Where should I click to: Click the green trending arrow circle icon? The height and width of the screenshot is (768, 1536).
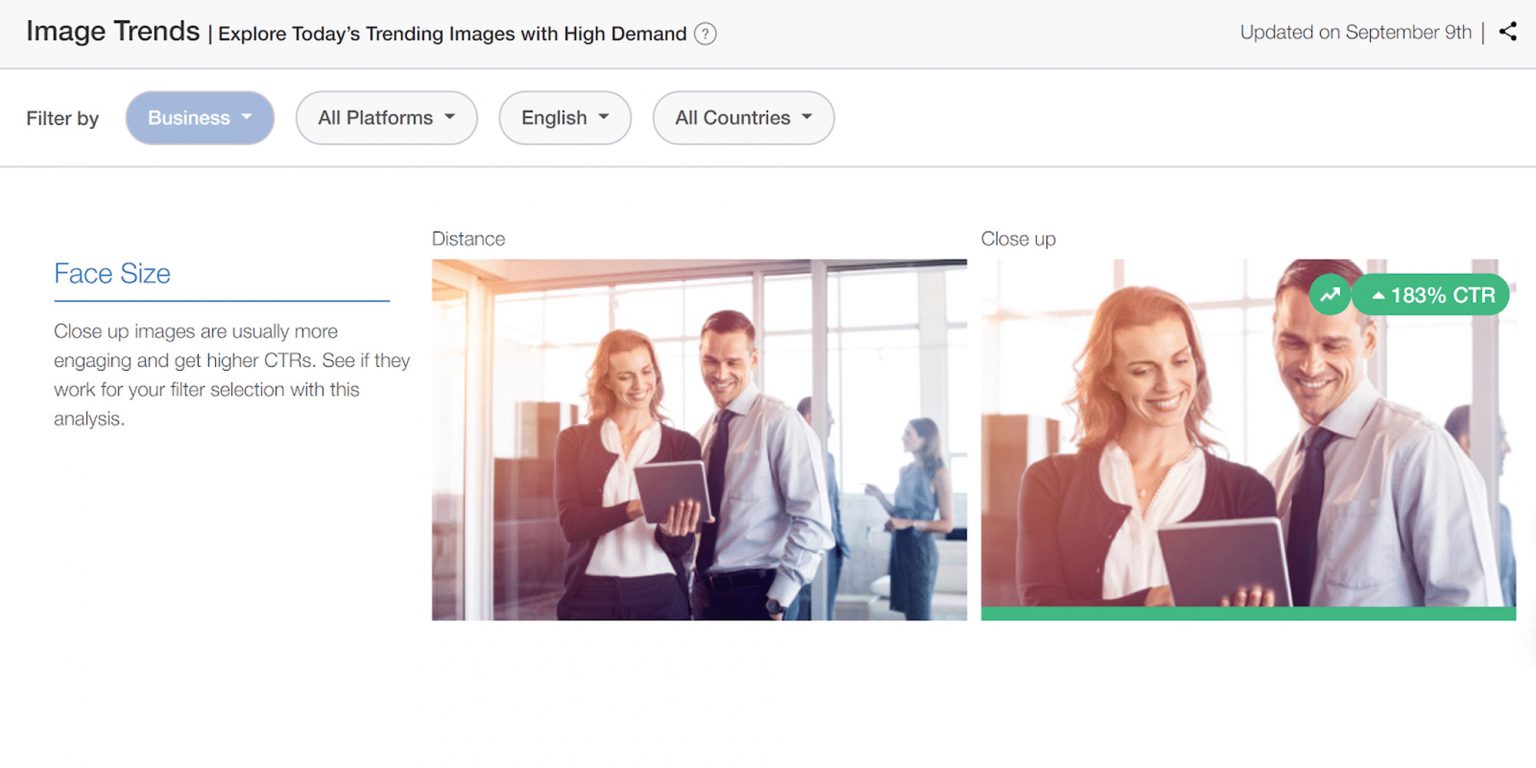(1329, 295)
